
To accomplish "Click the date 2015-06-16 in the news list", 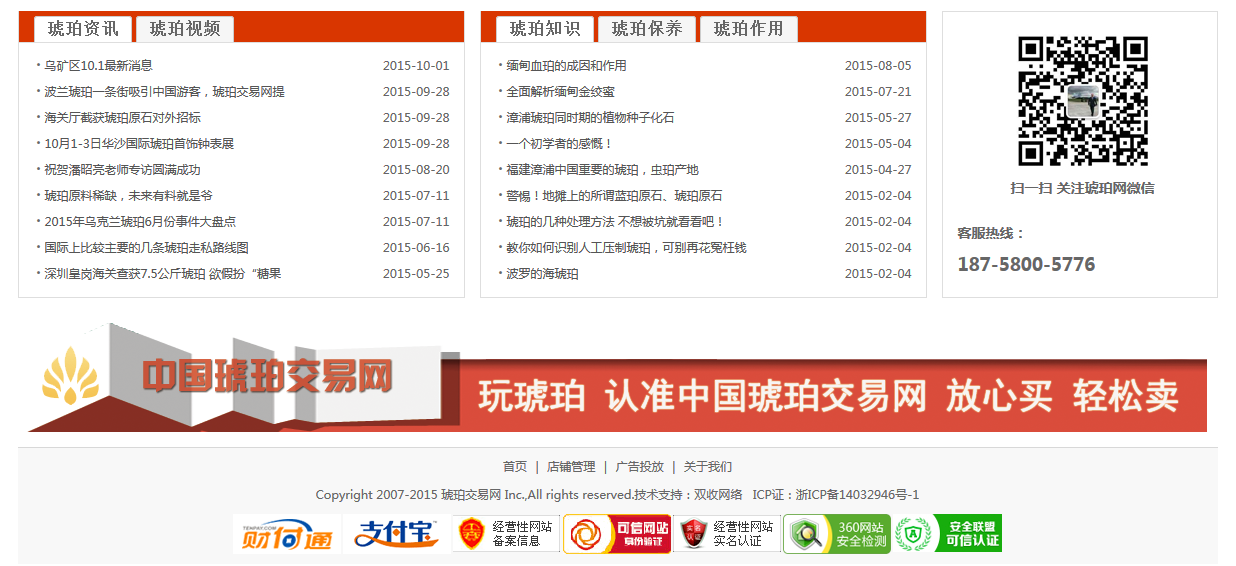I will click(416, 248).
